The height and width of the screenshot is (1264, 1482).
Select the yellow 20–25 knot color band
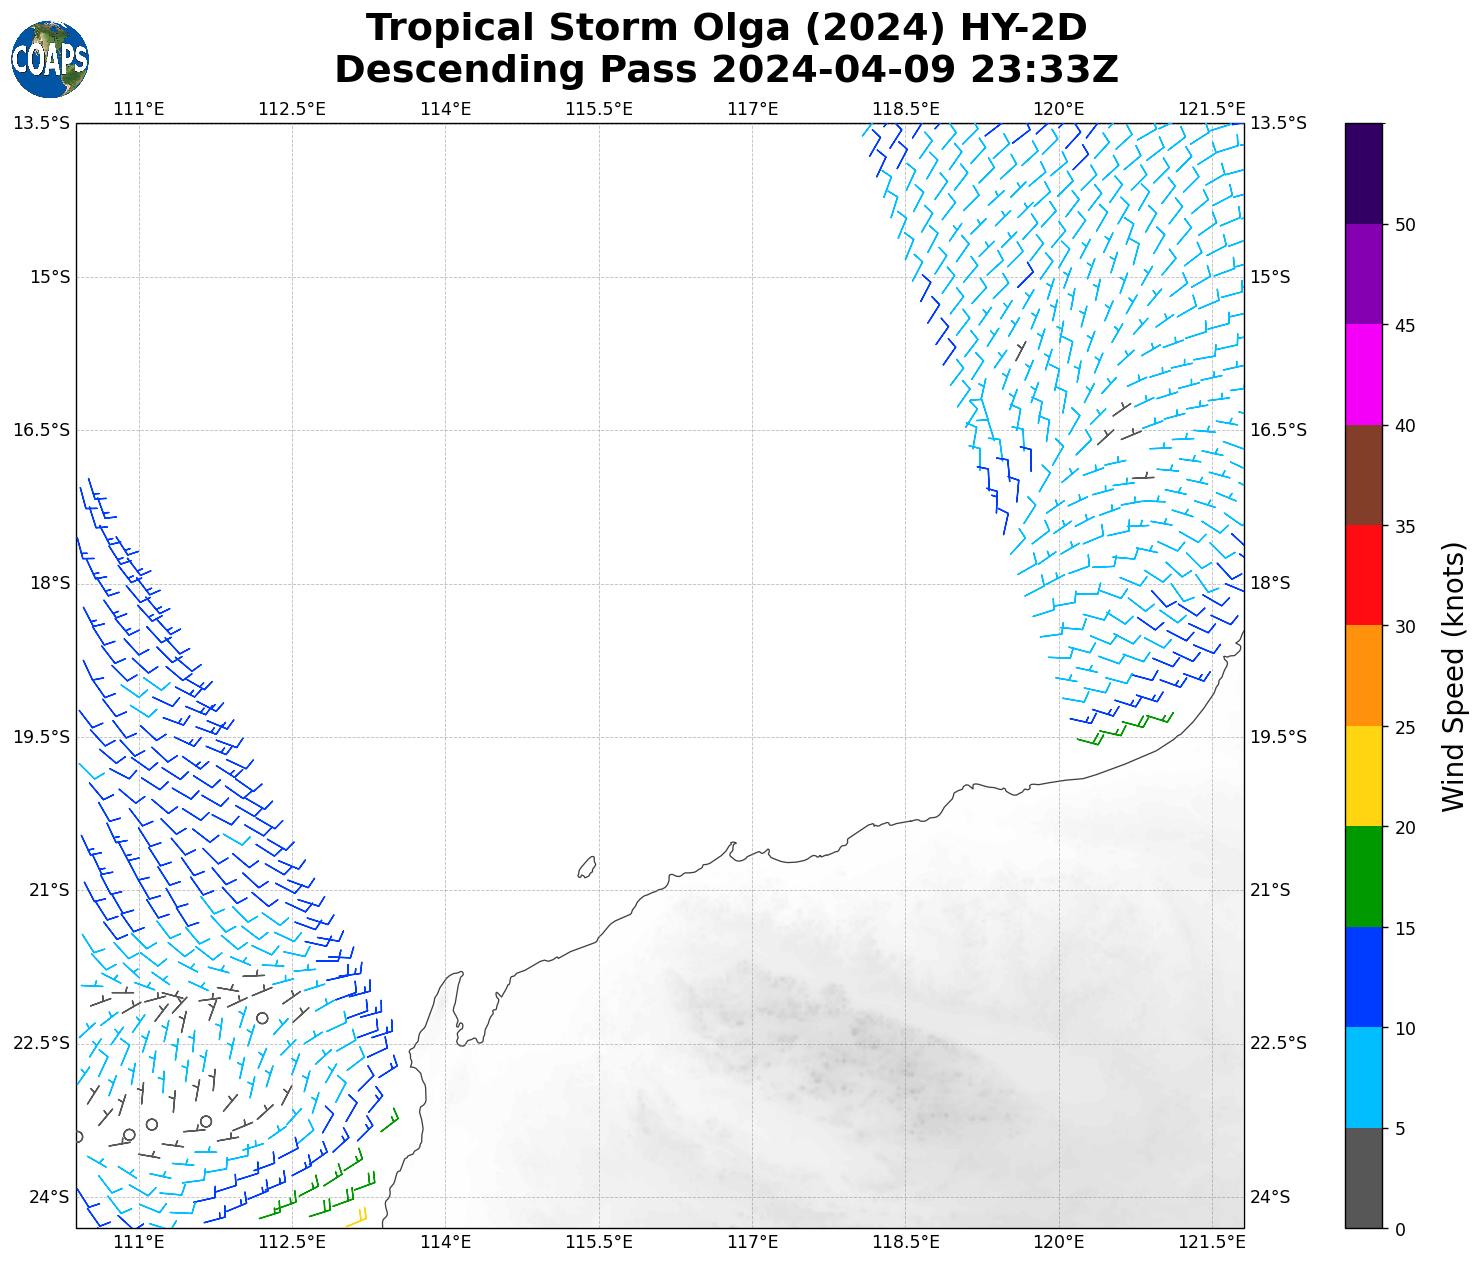[1364, 776]
